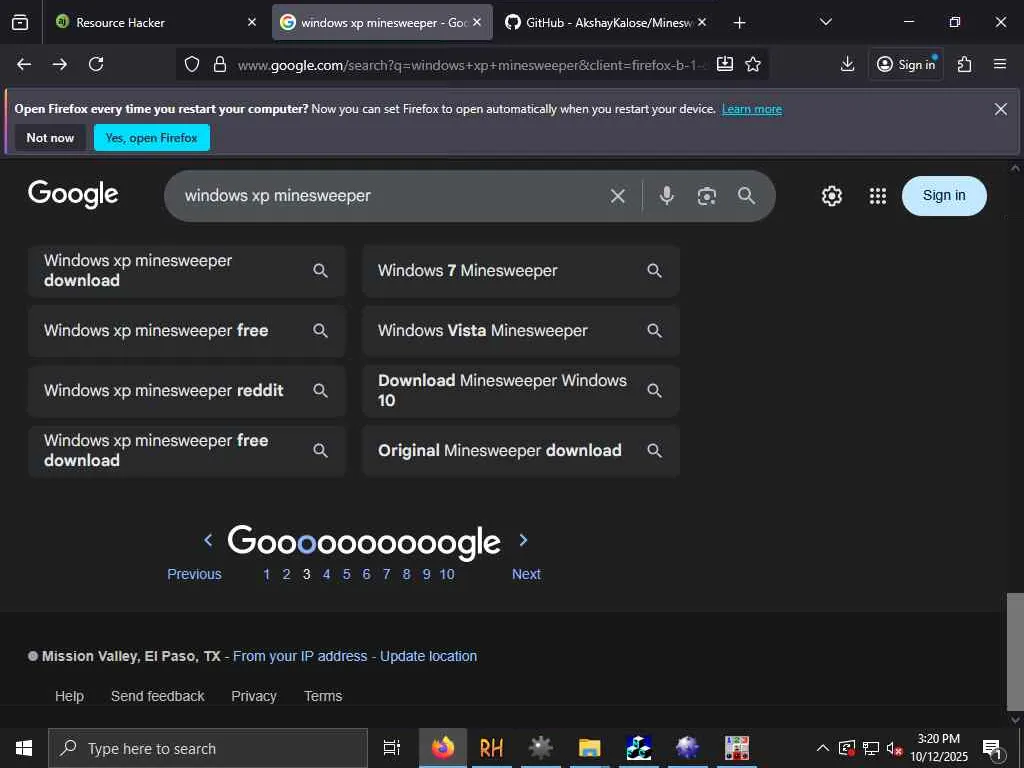Open the Windows notification center icon

[992, 748]
